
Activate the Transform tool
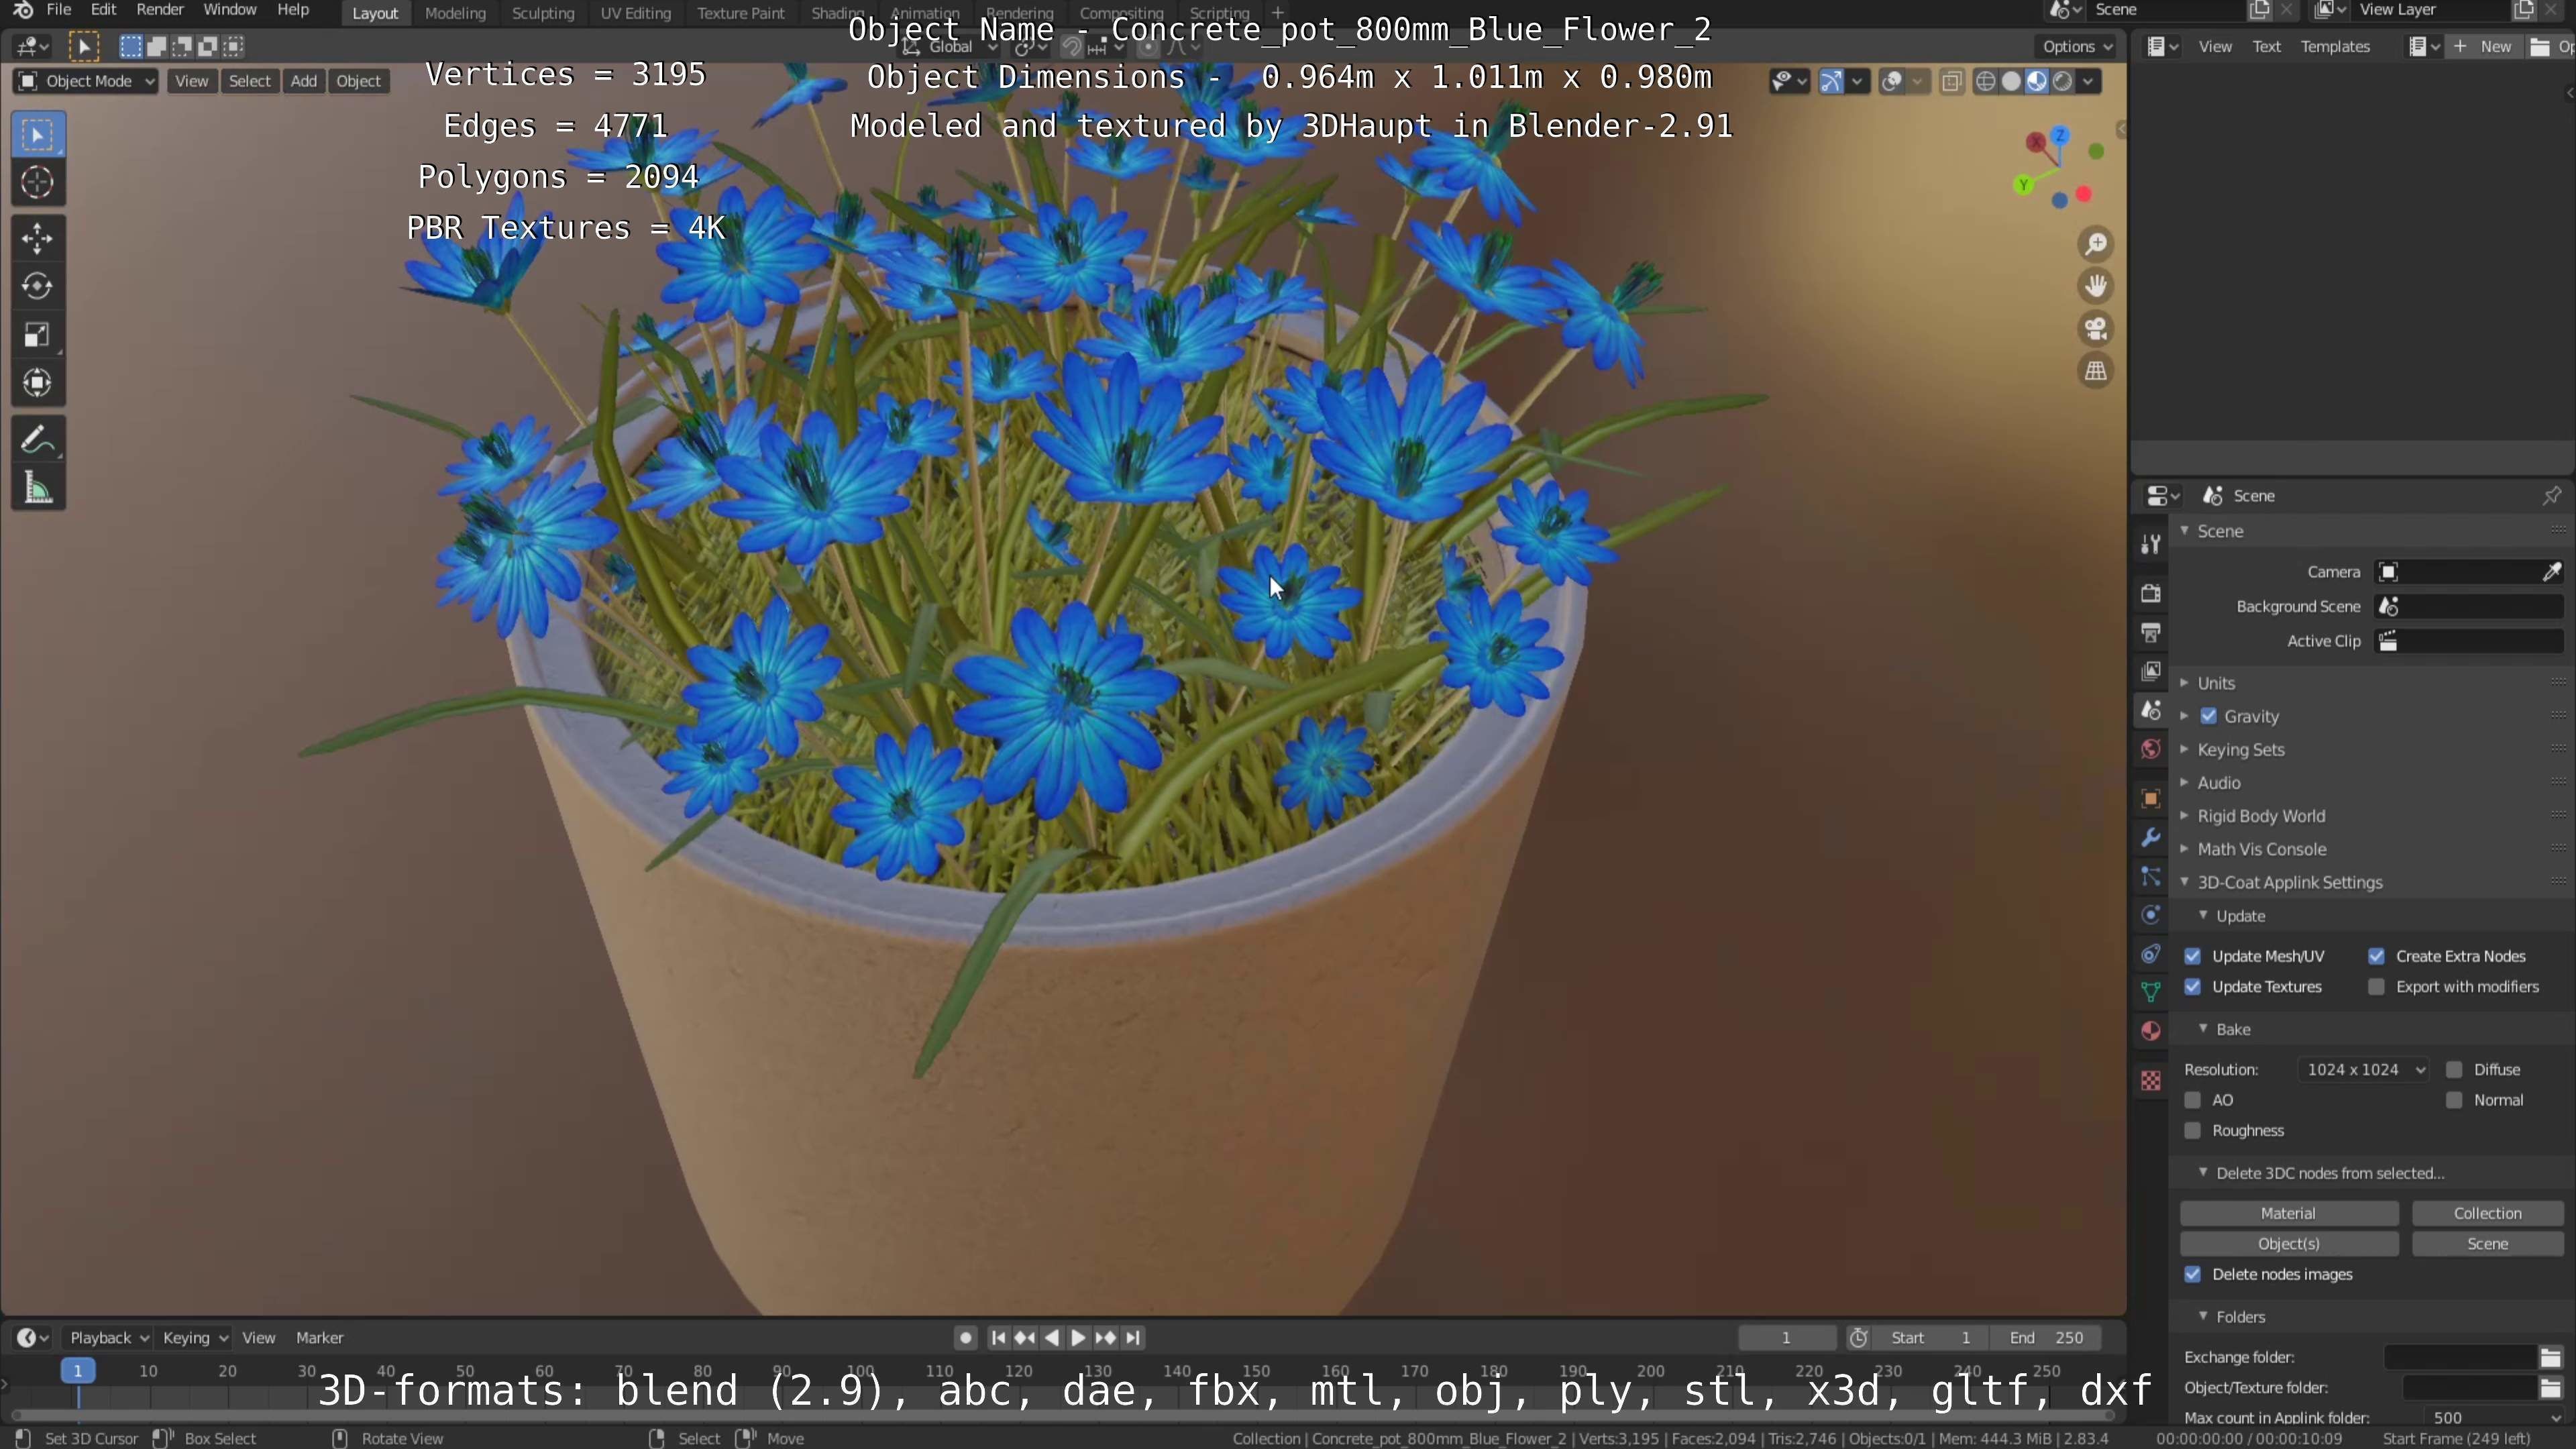[38, 382]
